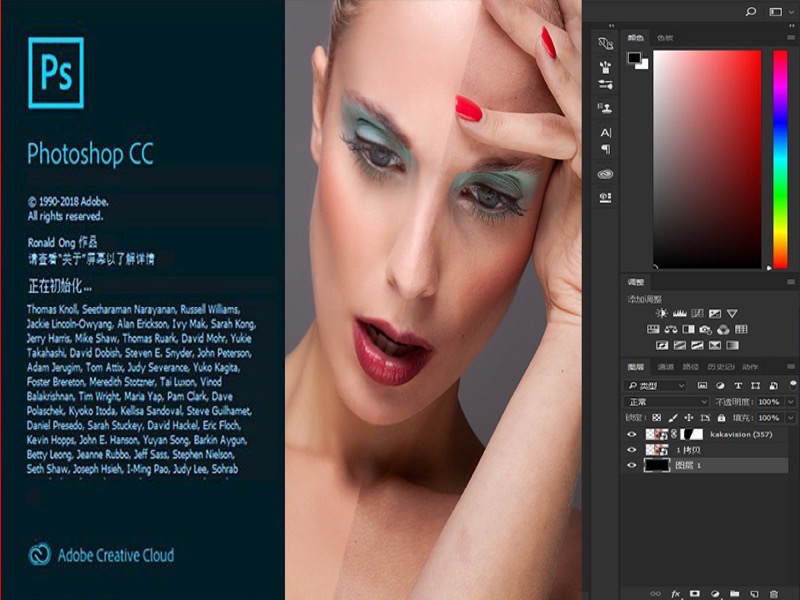
Task: Add a Curves adjustment
Action: pos(697,313)
